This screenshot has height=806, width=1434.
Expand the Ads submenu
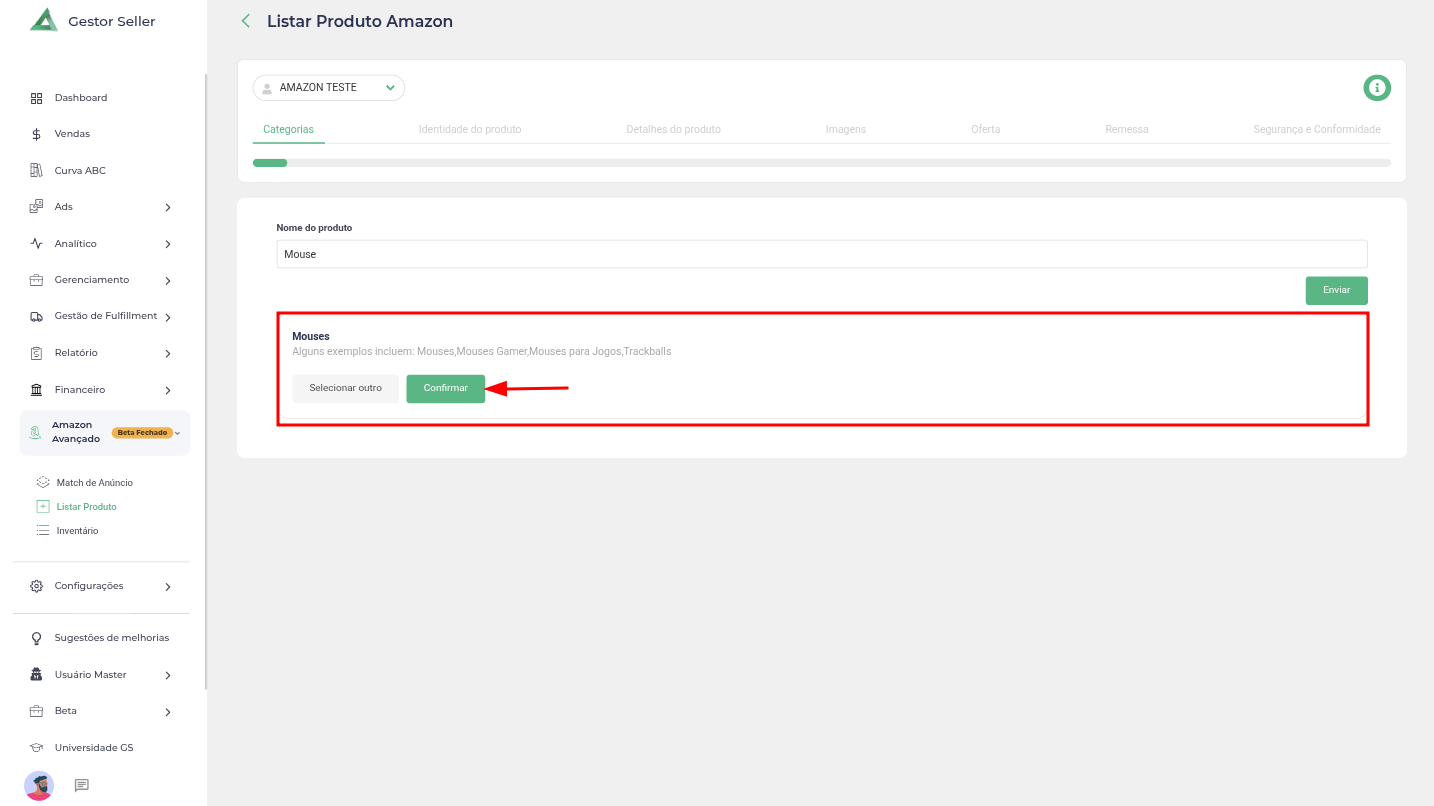pos(167,207)
